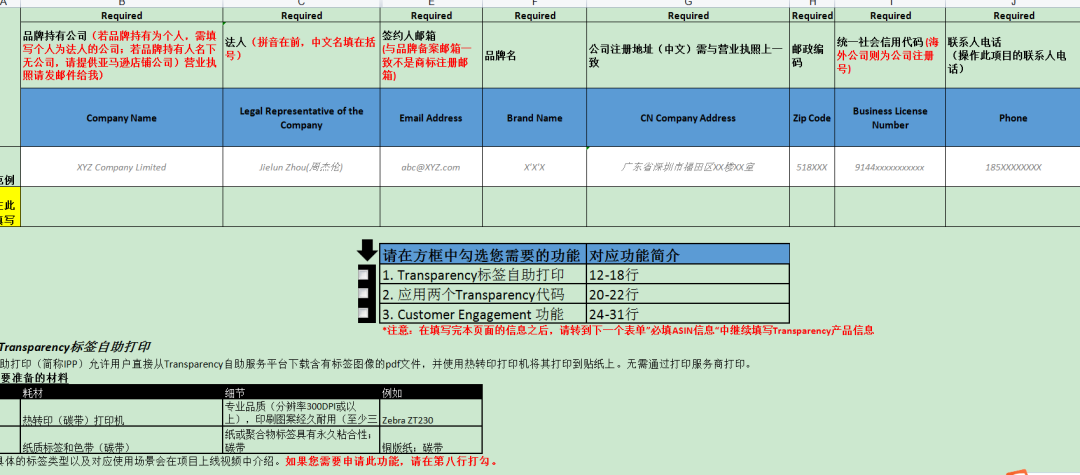This screenshot has width=1080, height=475.
Task: Click the 统一社会信用代码 description cell
Action: (890, 55)
